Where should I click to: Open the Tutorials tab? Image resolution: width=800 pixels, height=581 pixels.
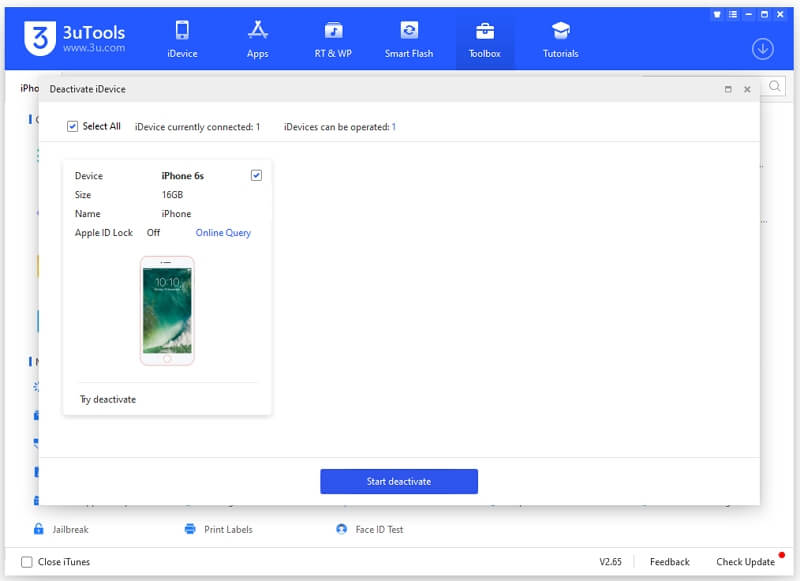560,39
